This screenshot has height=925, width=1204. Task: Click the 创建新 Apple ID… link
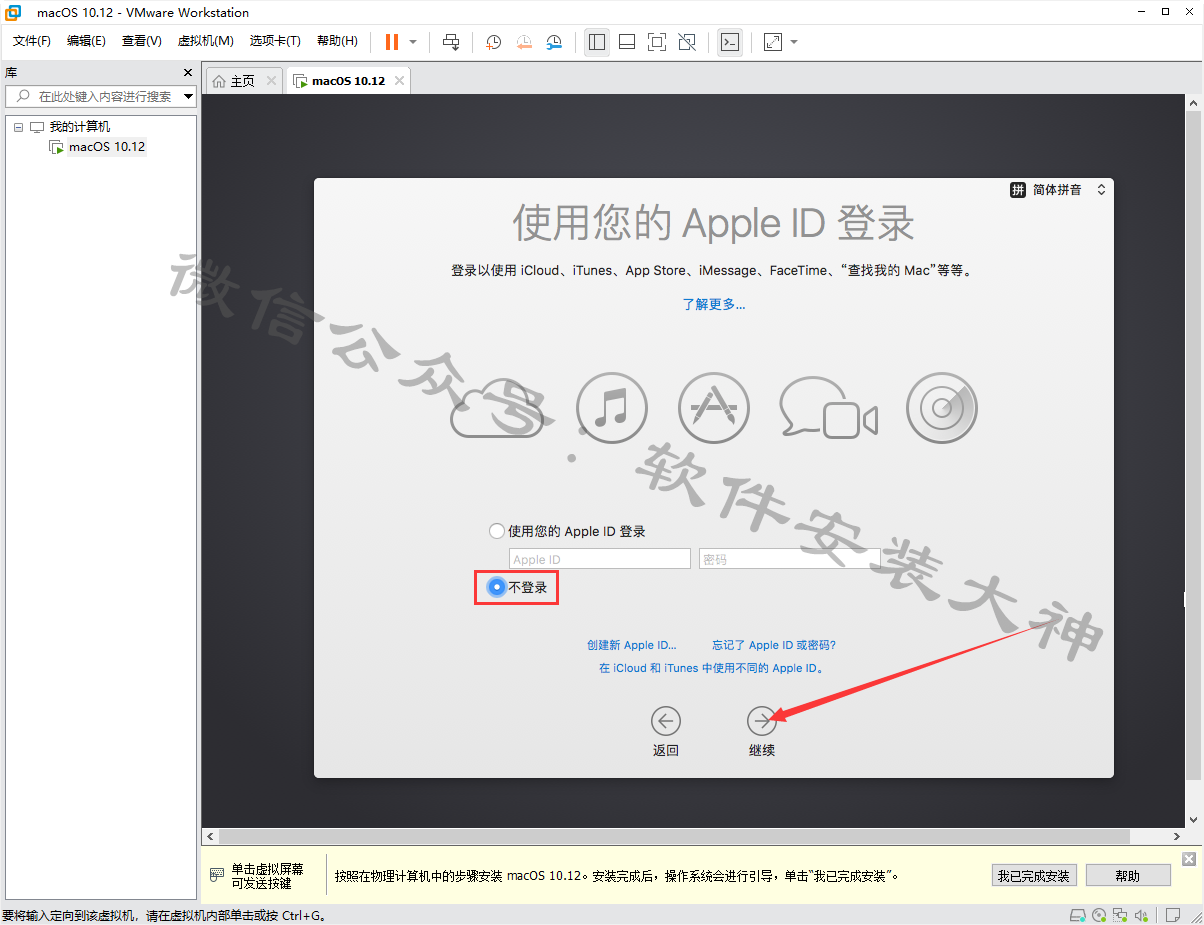click(x=632, y=645)
